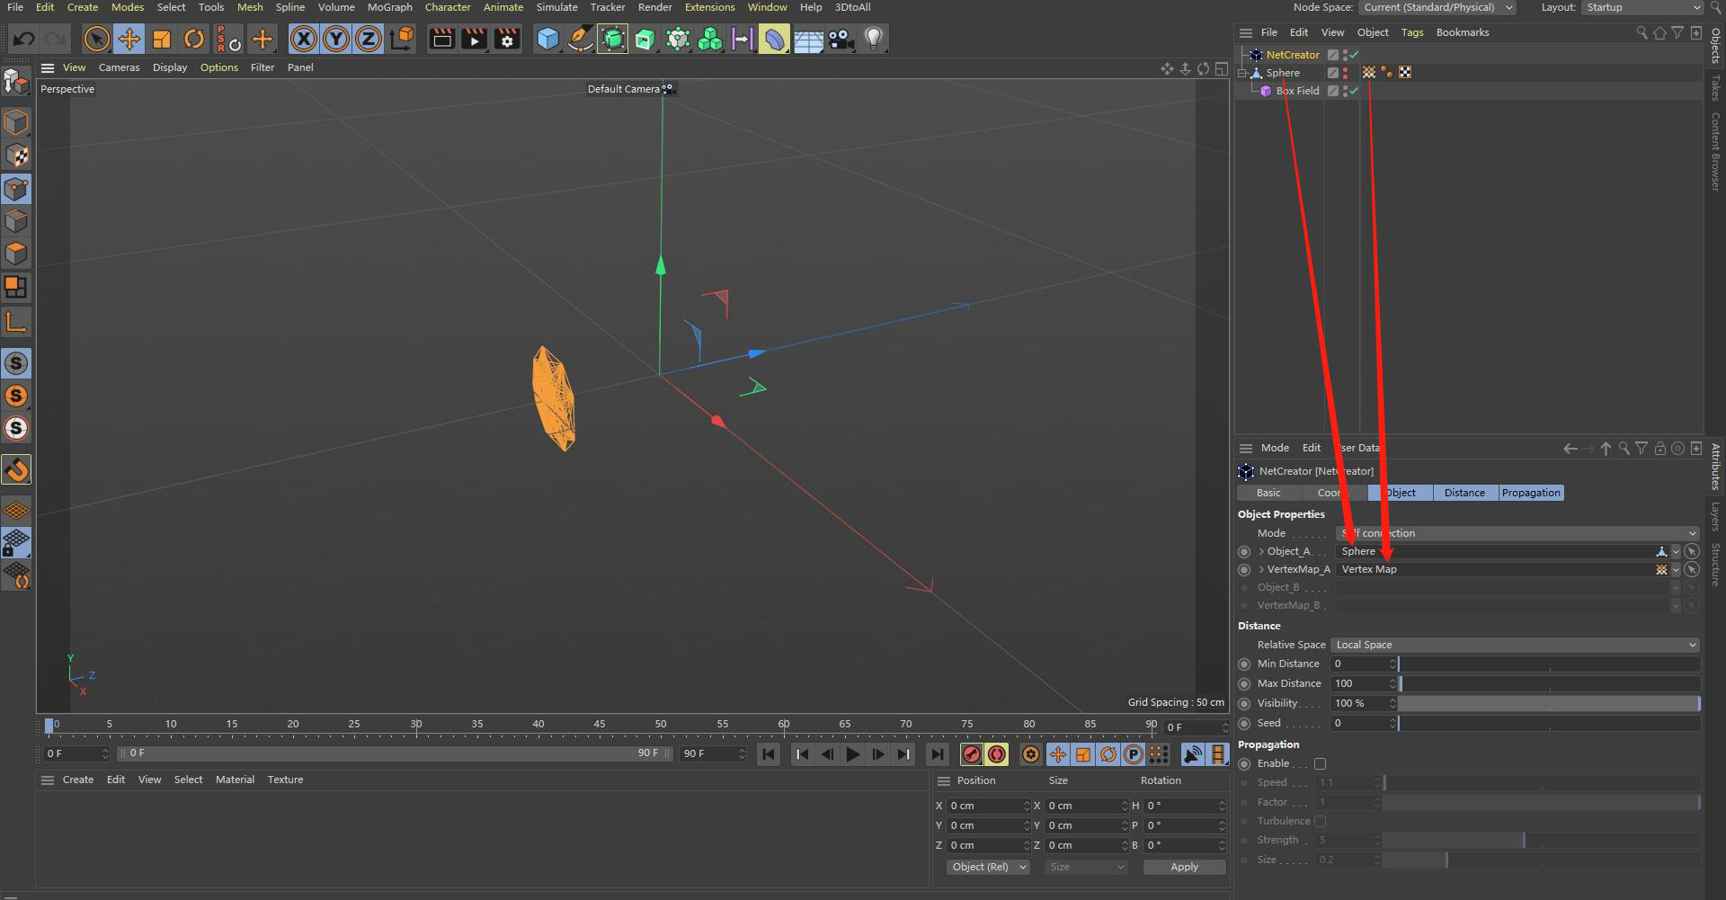Select NetCreator in object manager
The width and height of the screenshot is (1726, 900).
tap(1292, 55)
